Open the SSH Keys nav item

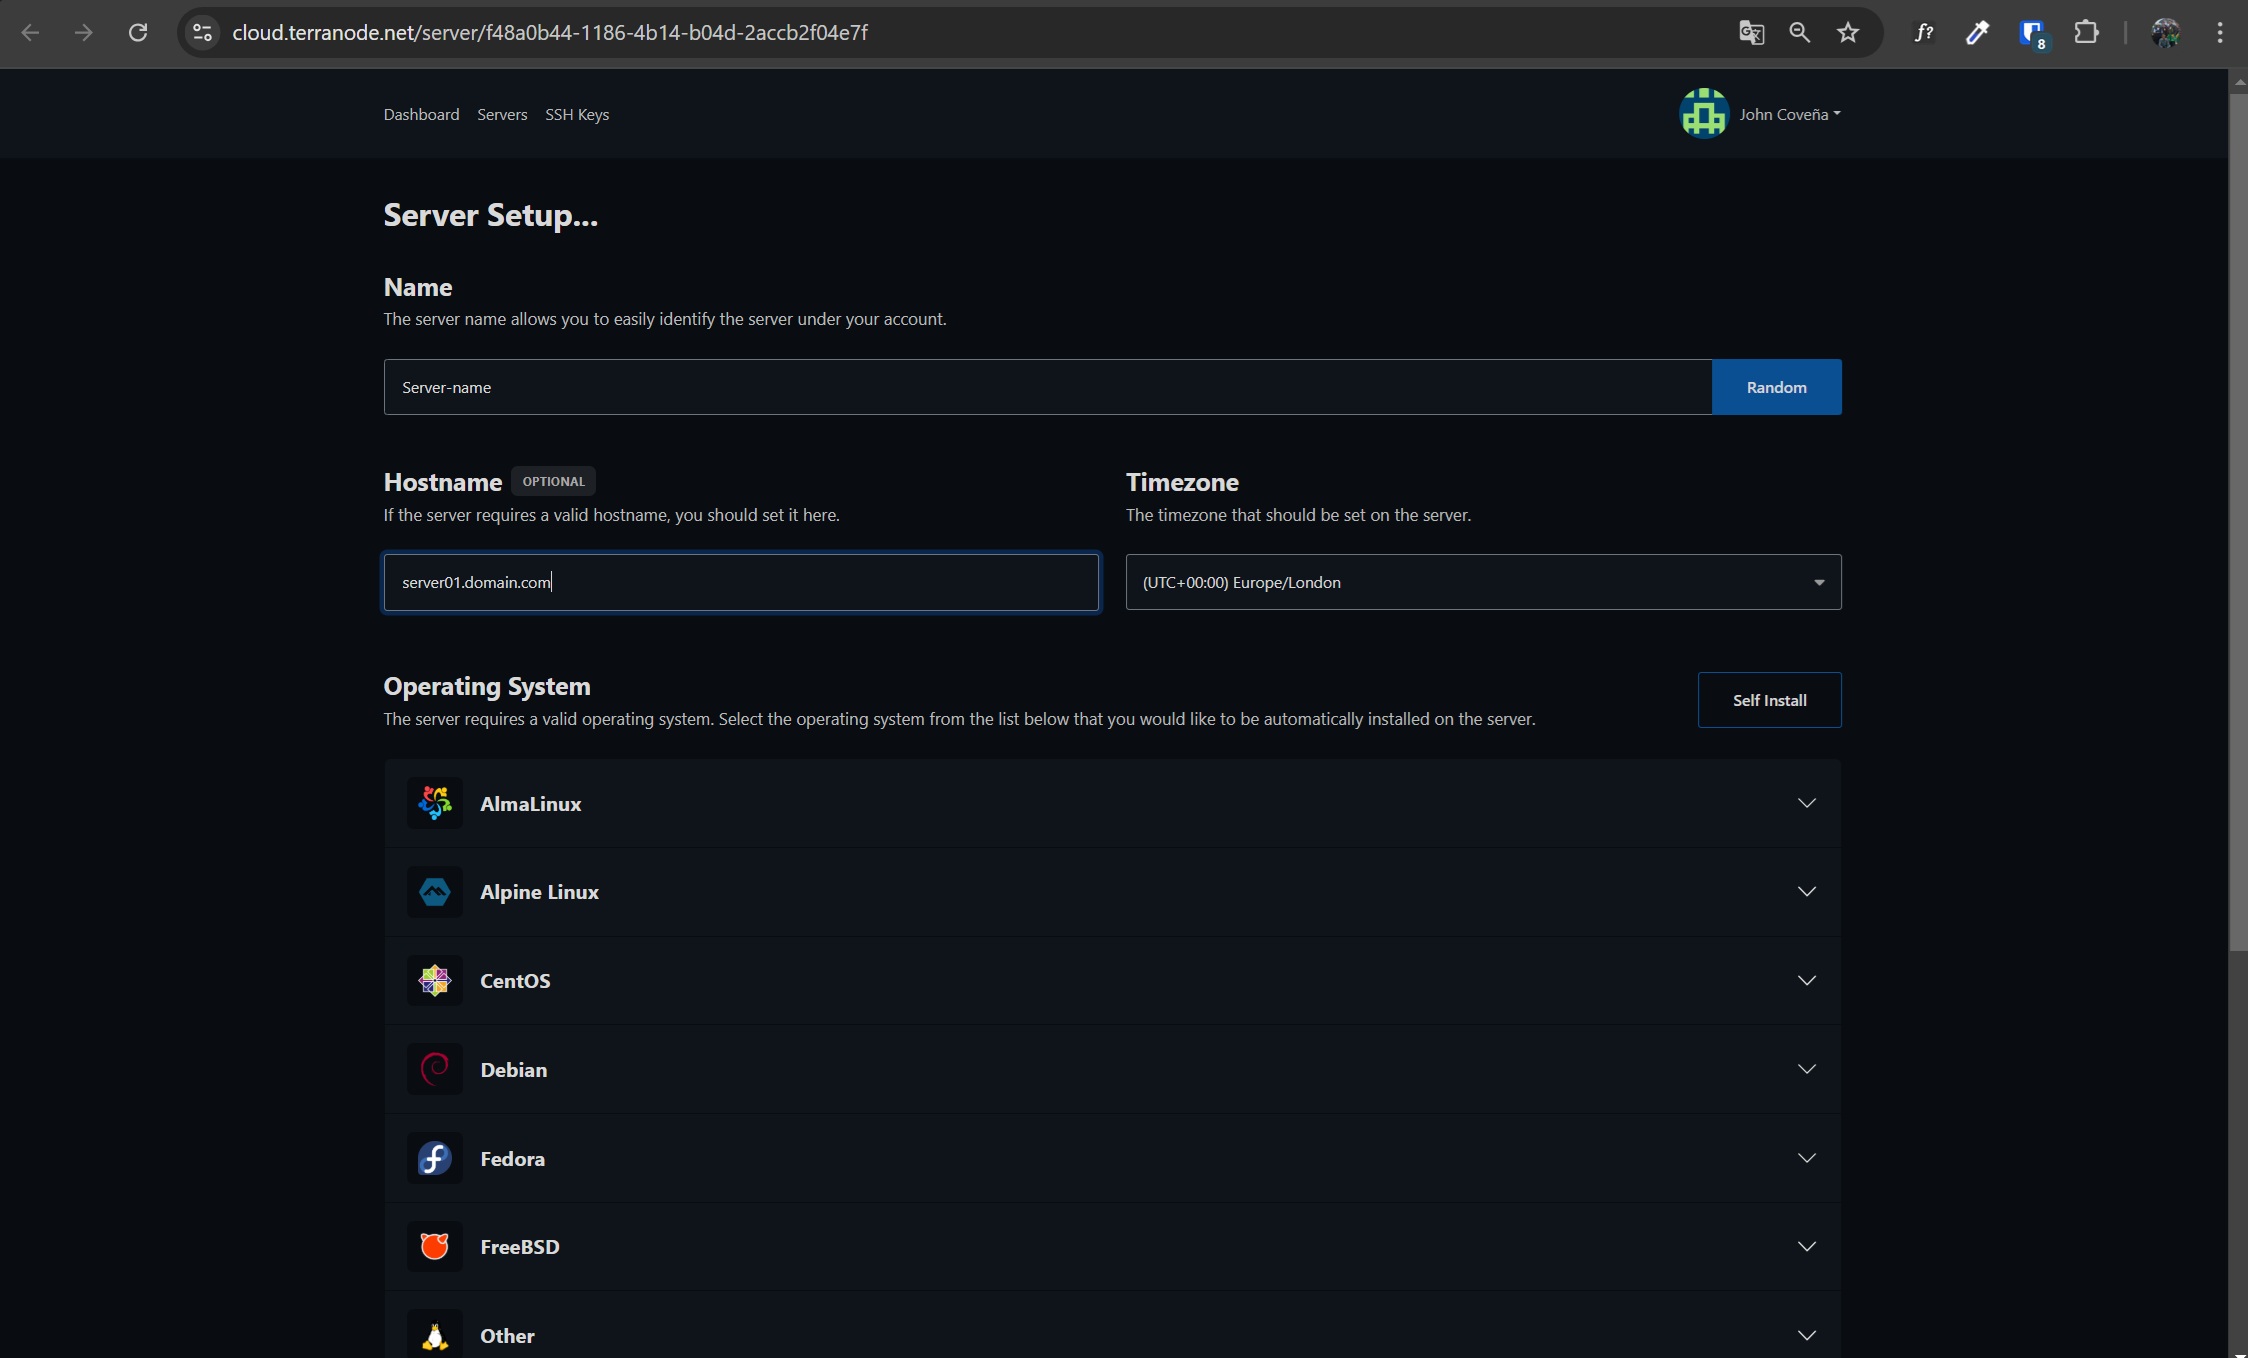(x=577, y=114)
